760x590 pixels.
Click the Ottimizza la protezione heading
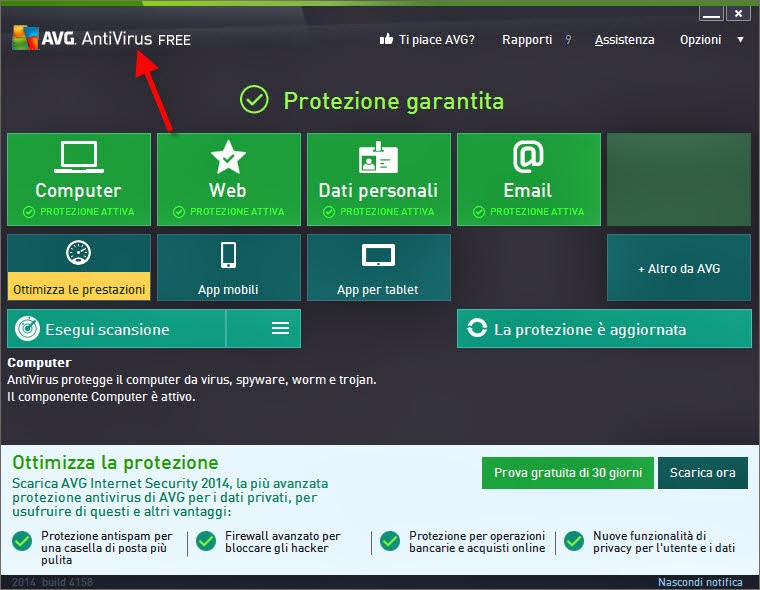tap(115, 462)
